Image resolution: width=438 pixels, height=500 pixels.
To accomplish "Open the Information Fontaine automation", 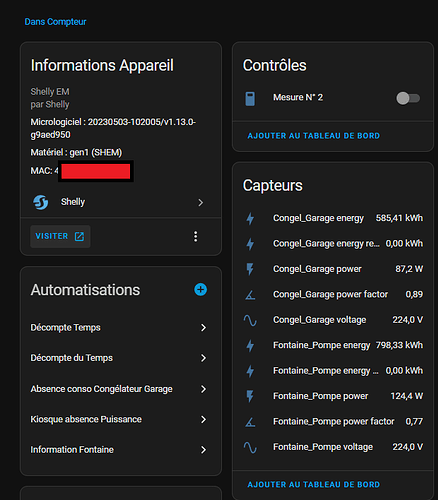I will [119, 450].
